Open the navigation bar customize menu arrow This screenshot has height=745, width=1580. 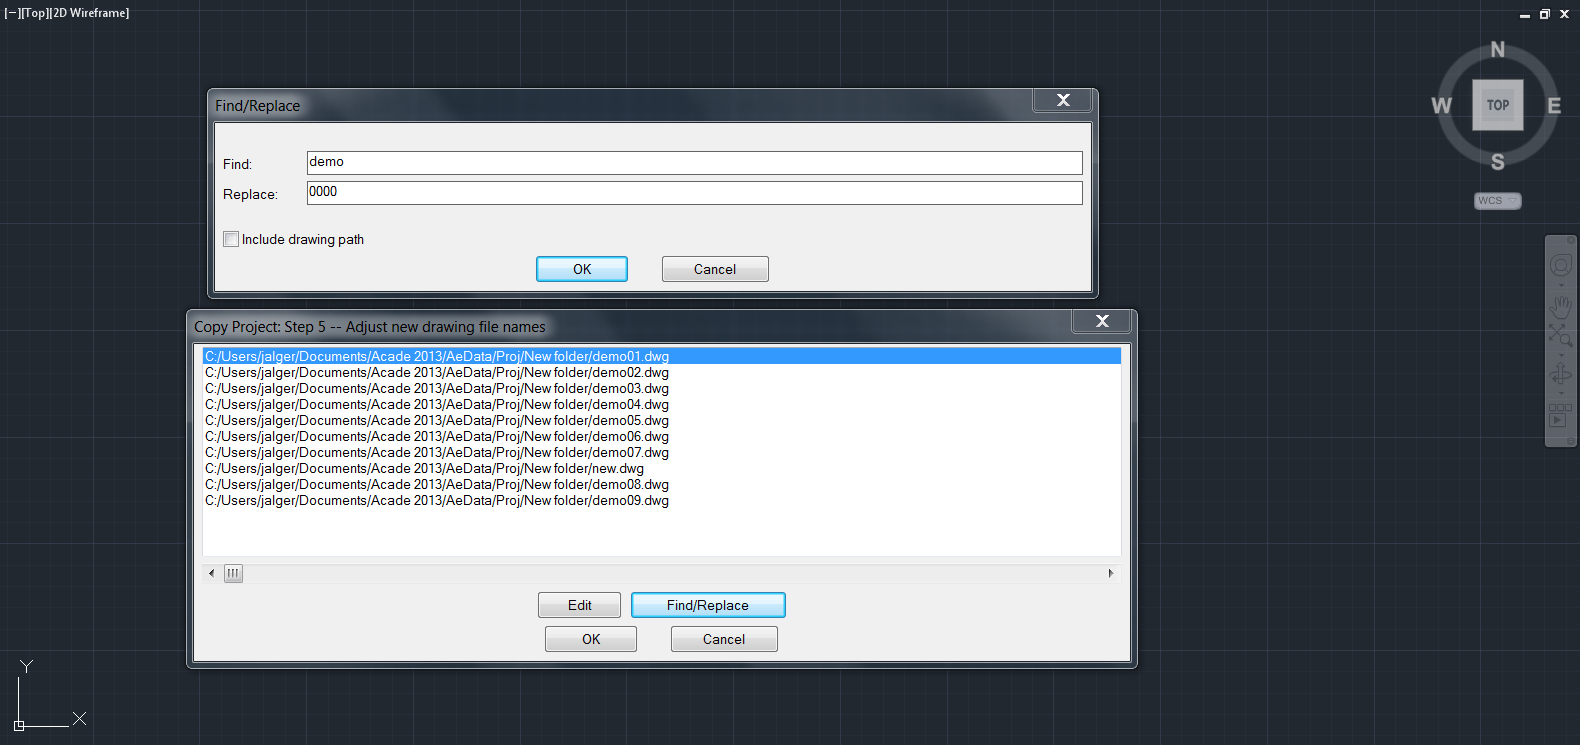coord(1571,441)
